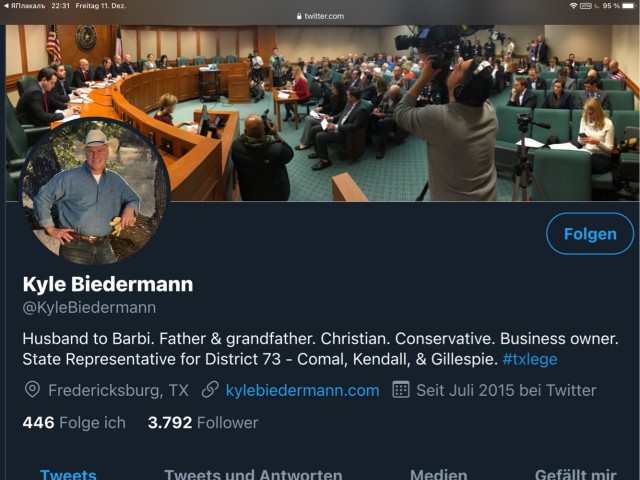Image resolution: width=640 pixels, height=480 pixels.
Task: Go to the Gefällt mir tab
Action: pyautogui.click(x=575, y=474)
